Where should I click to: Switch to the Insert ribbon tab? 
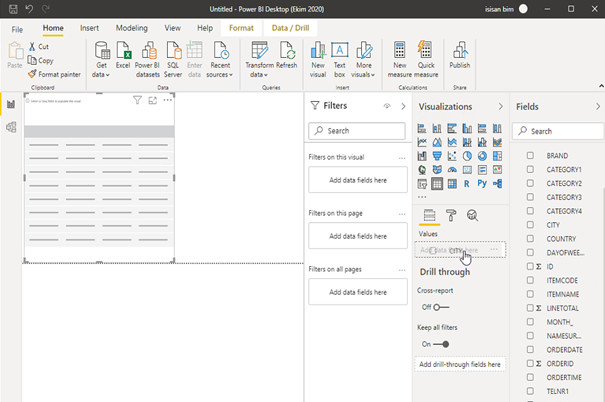pyautogui.click(x=90, y=28)
